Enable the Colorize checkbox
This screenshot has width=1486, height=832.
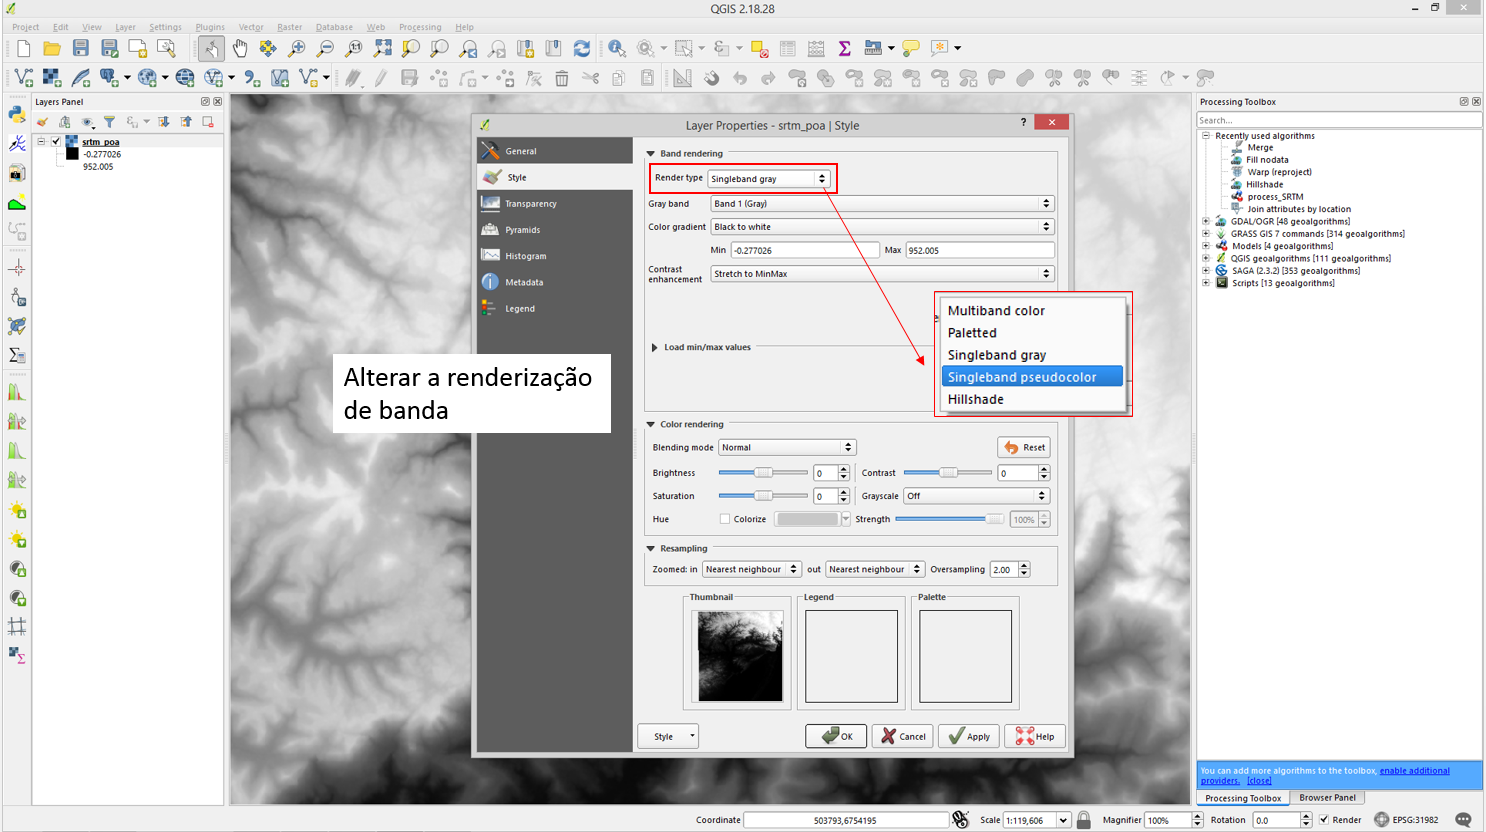pos(725,519)
